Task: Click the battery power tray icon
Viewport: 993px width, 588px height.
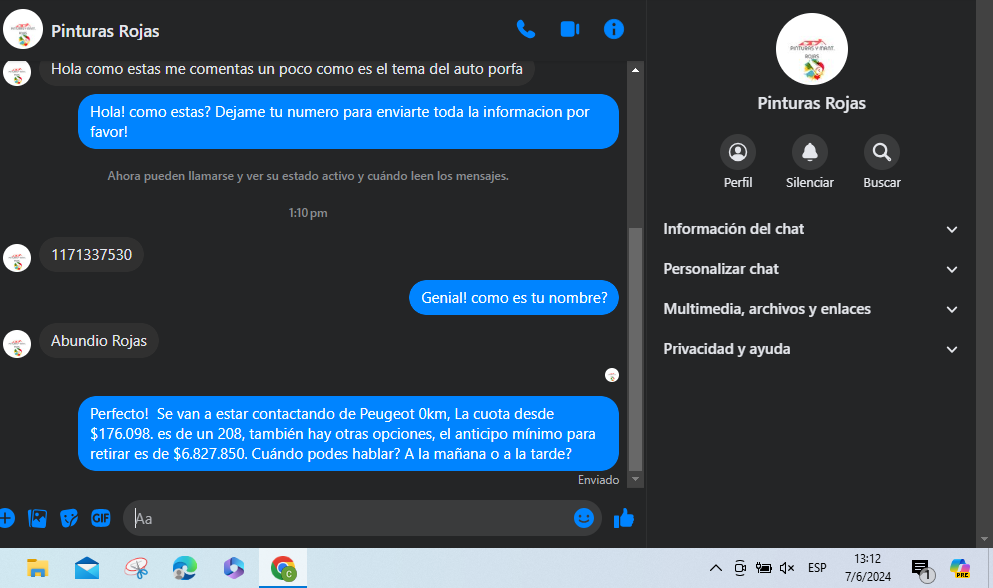Action: (763, 568)
